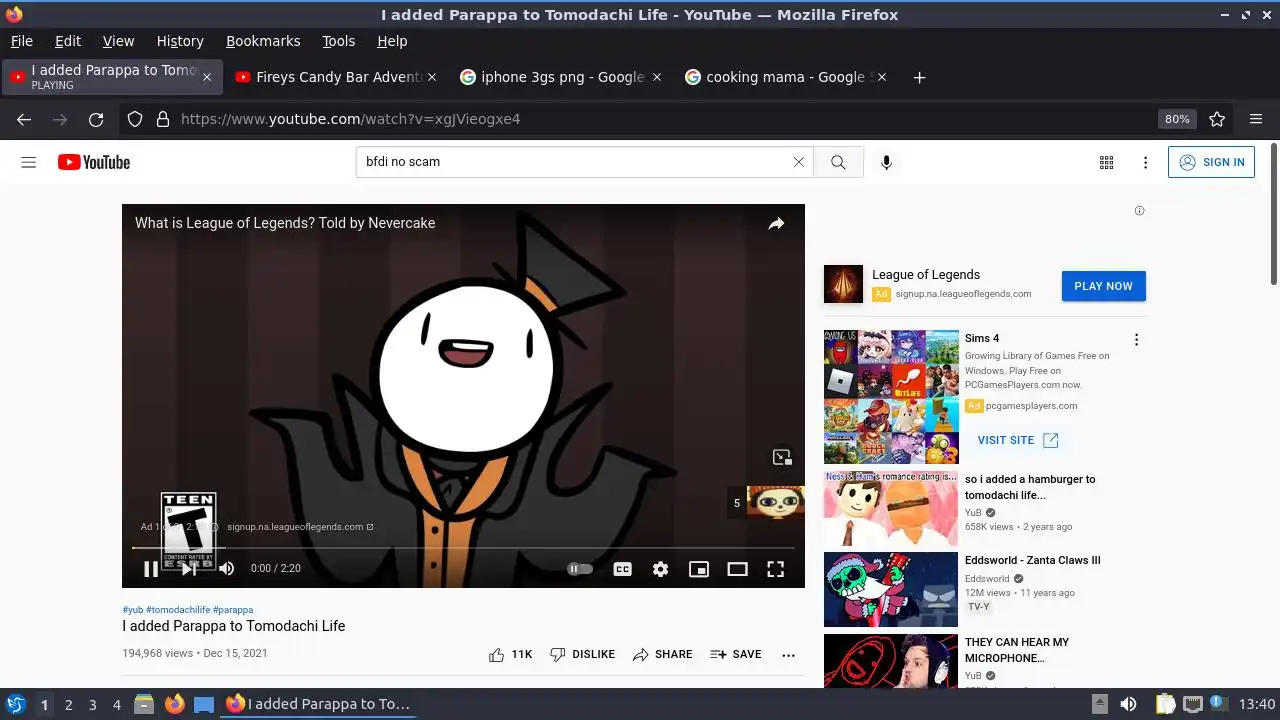
Task: Like the video with thumbs up
Action: click(510, 654)
